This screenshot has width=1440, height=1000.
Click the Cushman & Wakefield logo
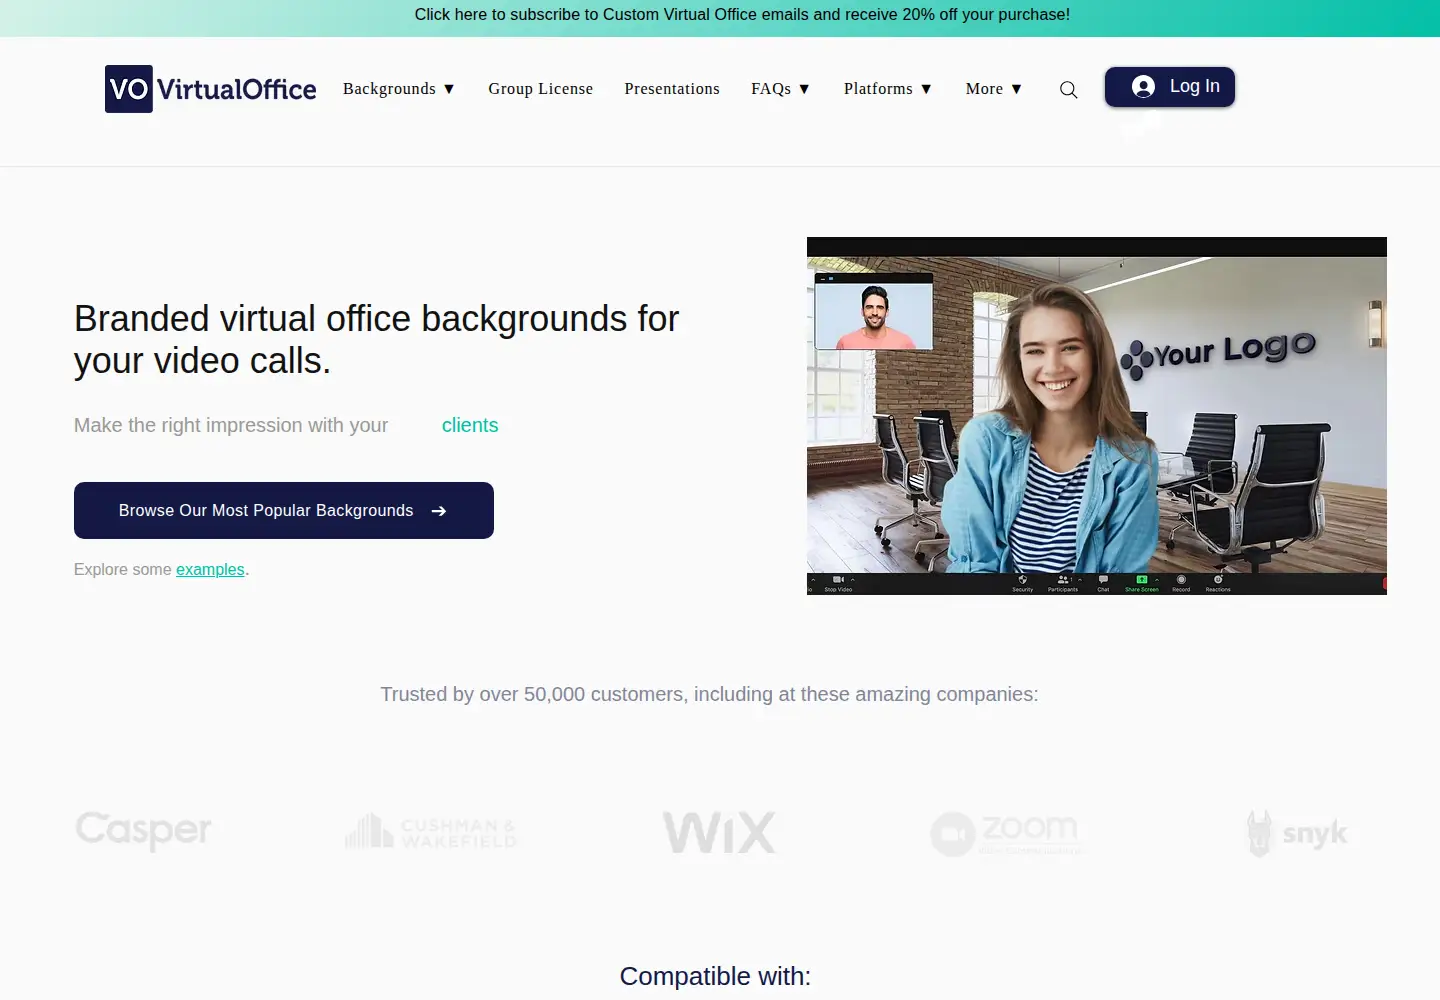pyautogui.click(x=431, y=832)
